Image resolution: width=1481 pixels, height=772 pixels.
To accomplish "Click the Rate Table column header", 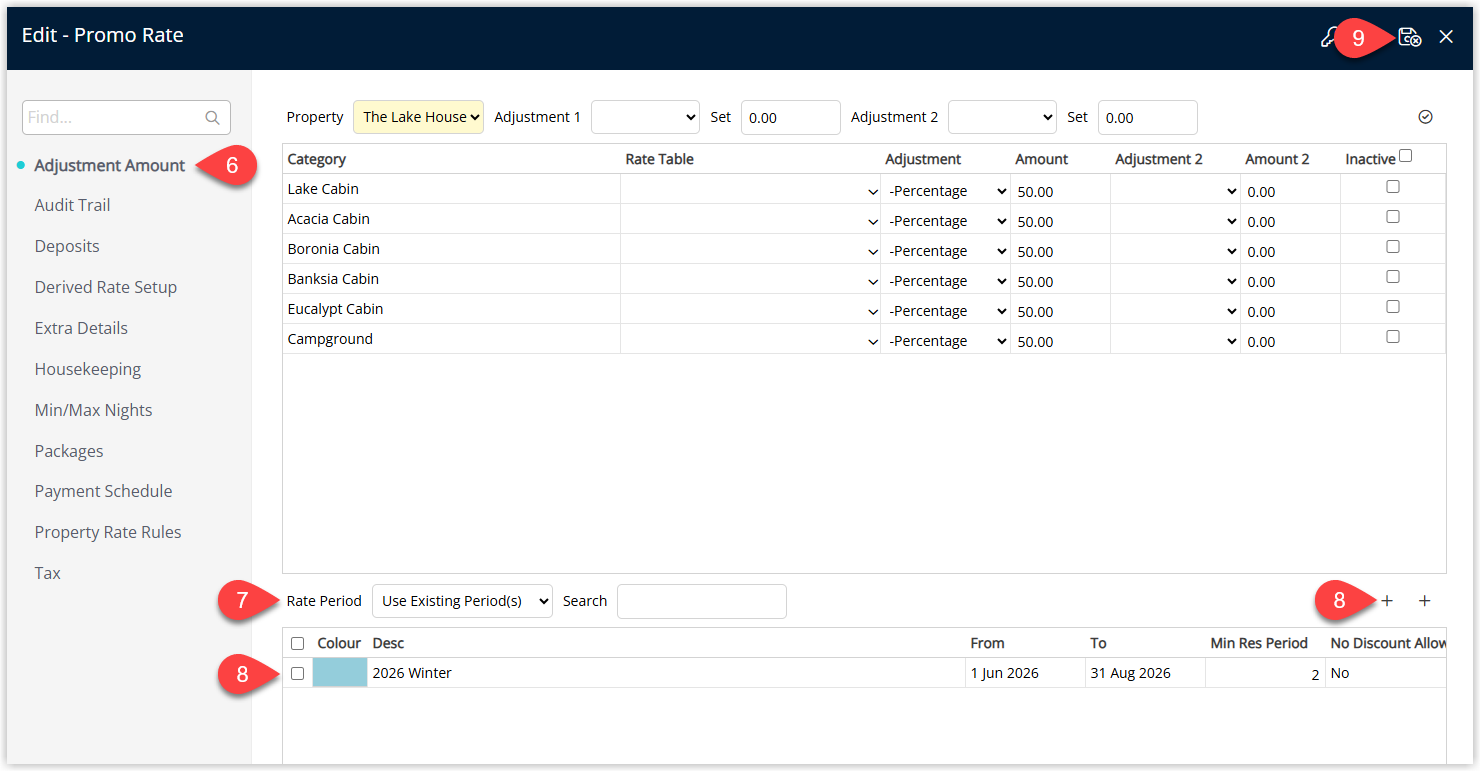I will (x=659, y=159).
